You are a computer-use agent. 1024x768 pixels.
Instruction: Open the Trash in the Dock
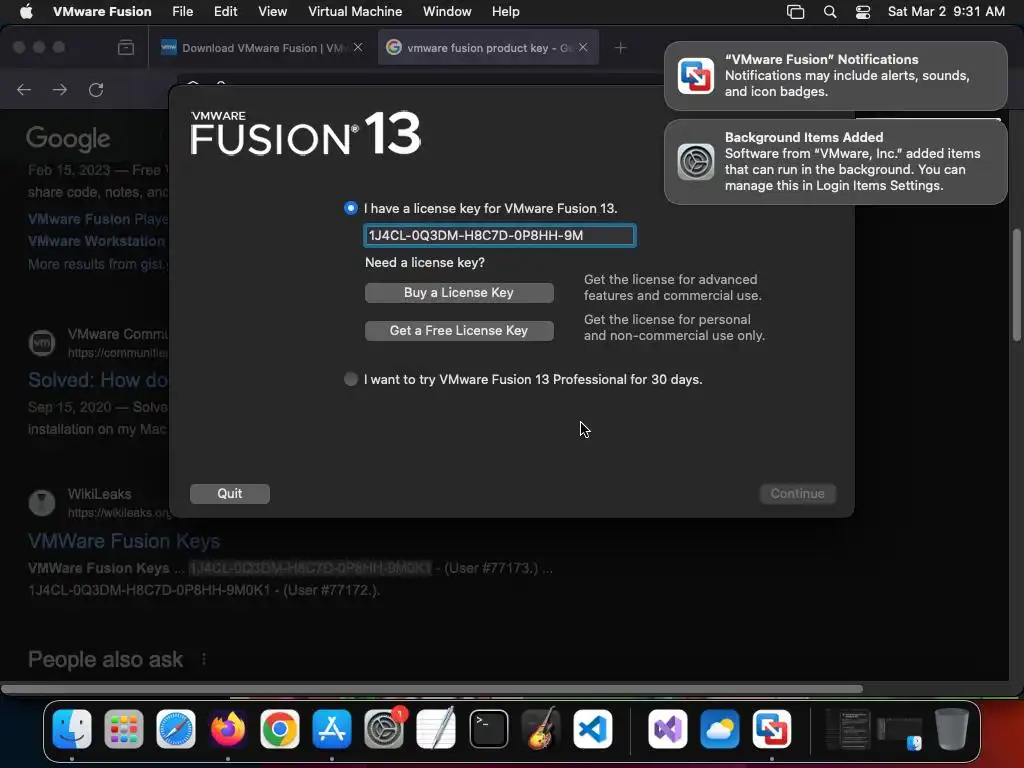click(x=952, y=729)
